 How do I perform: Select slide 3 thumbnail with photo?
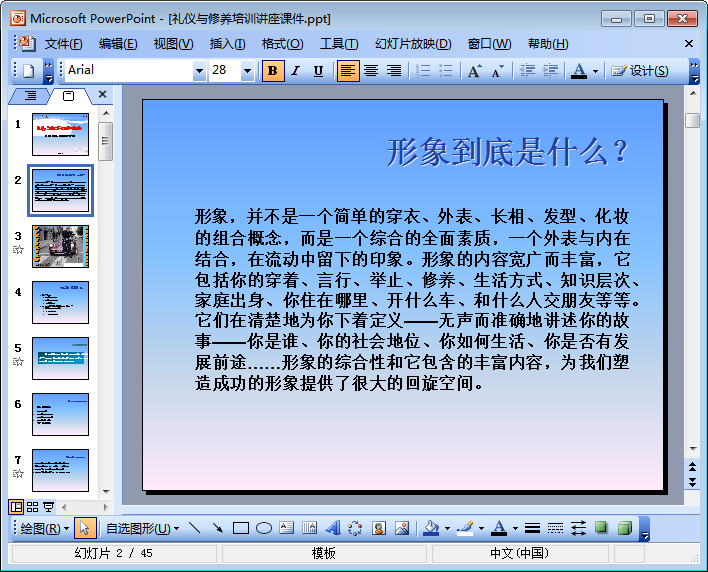pos(61,246)
